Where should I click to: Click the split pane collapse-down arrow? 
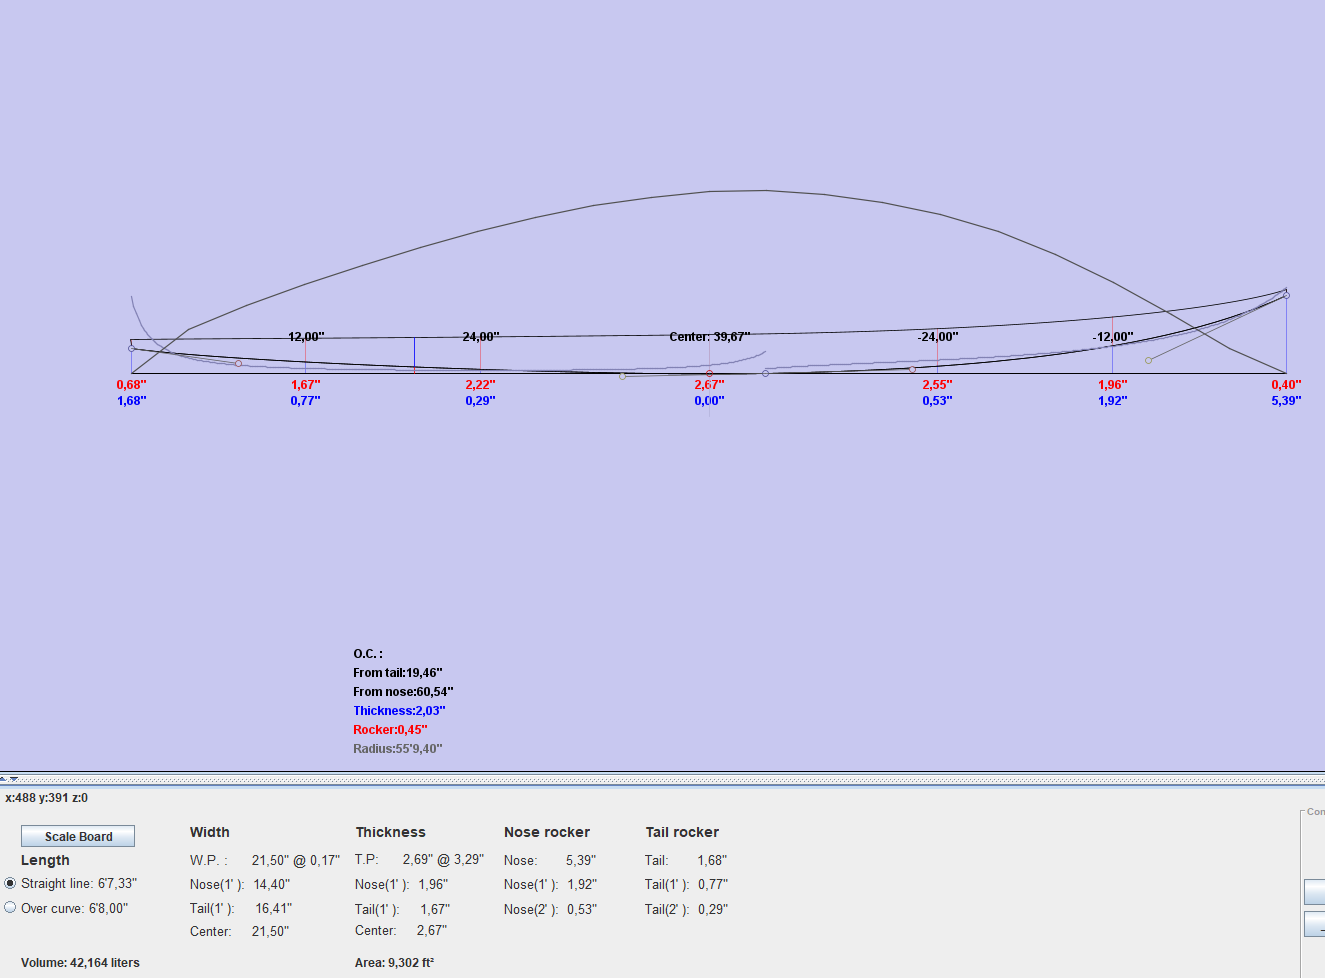click(14, 778)
